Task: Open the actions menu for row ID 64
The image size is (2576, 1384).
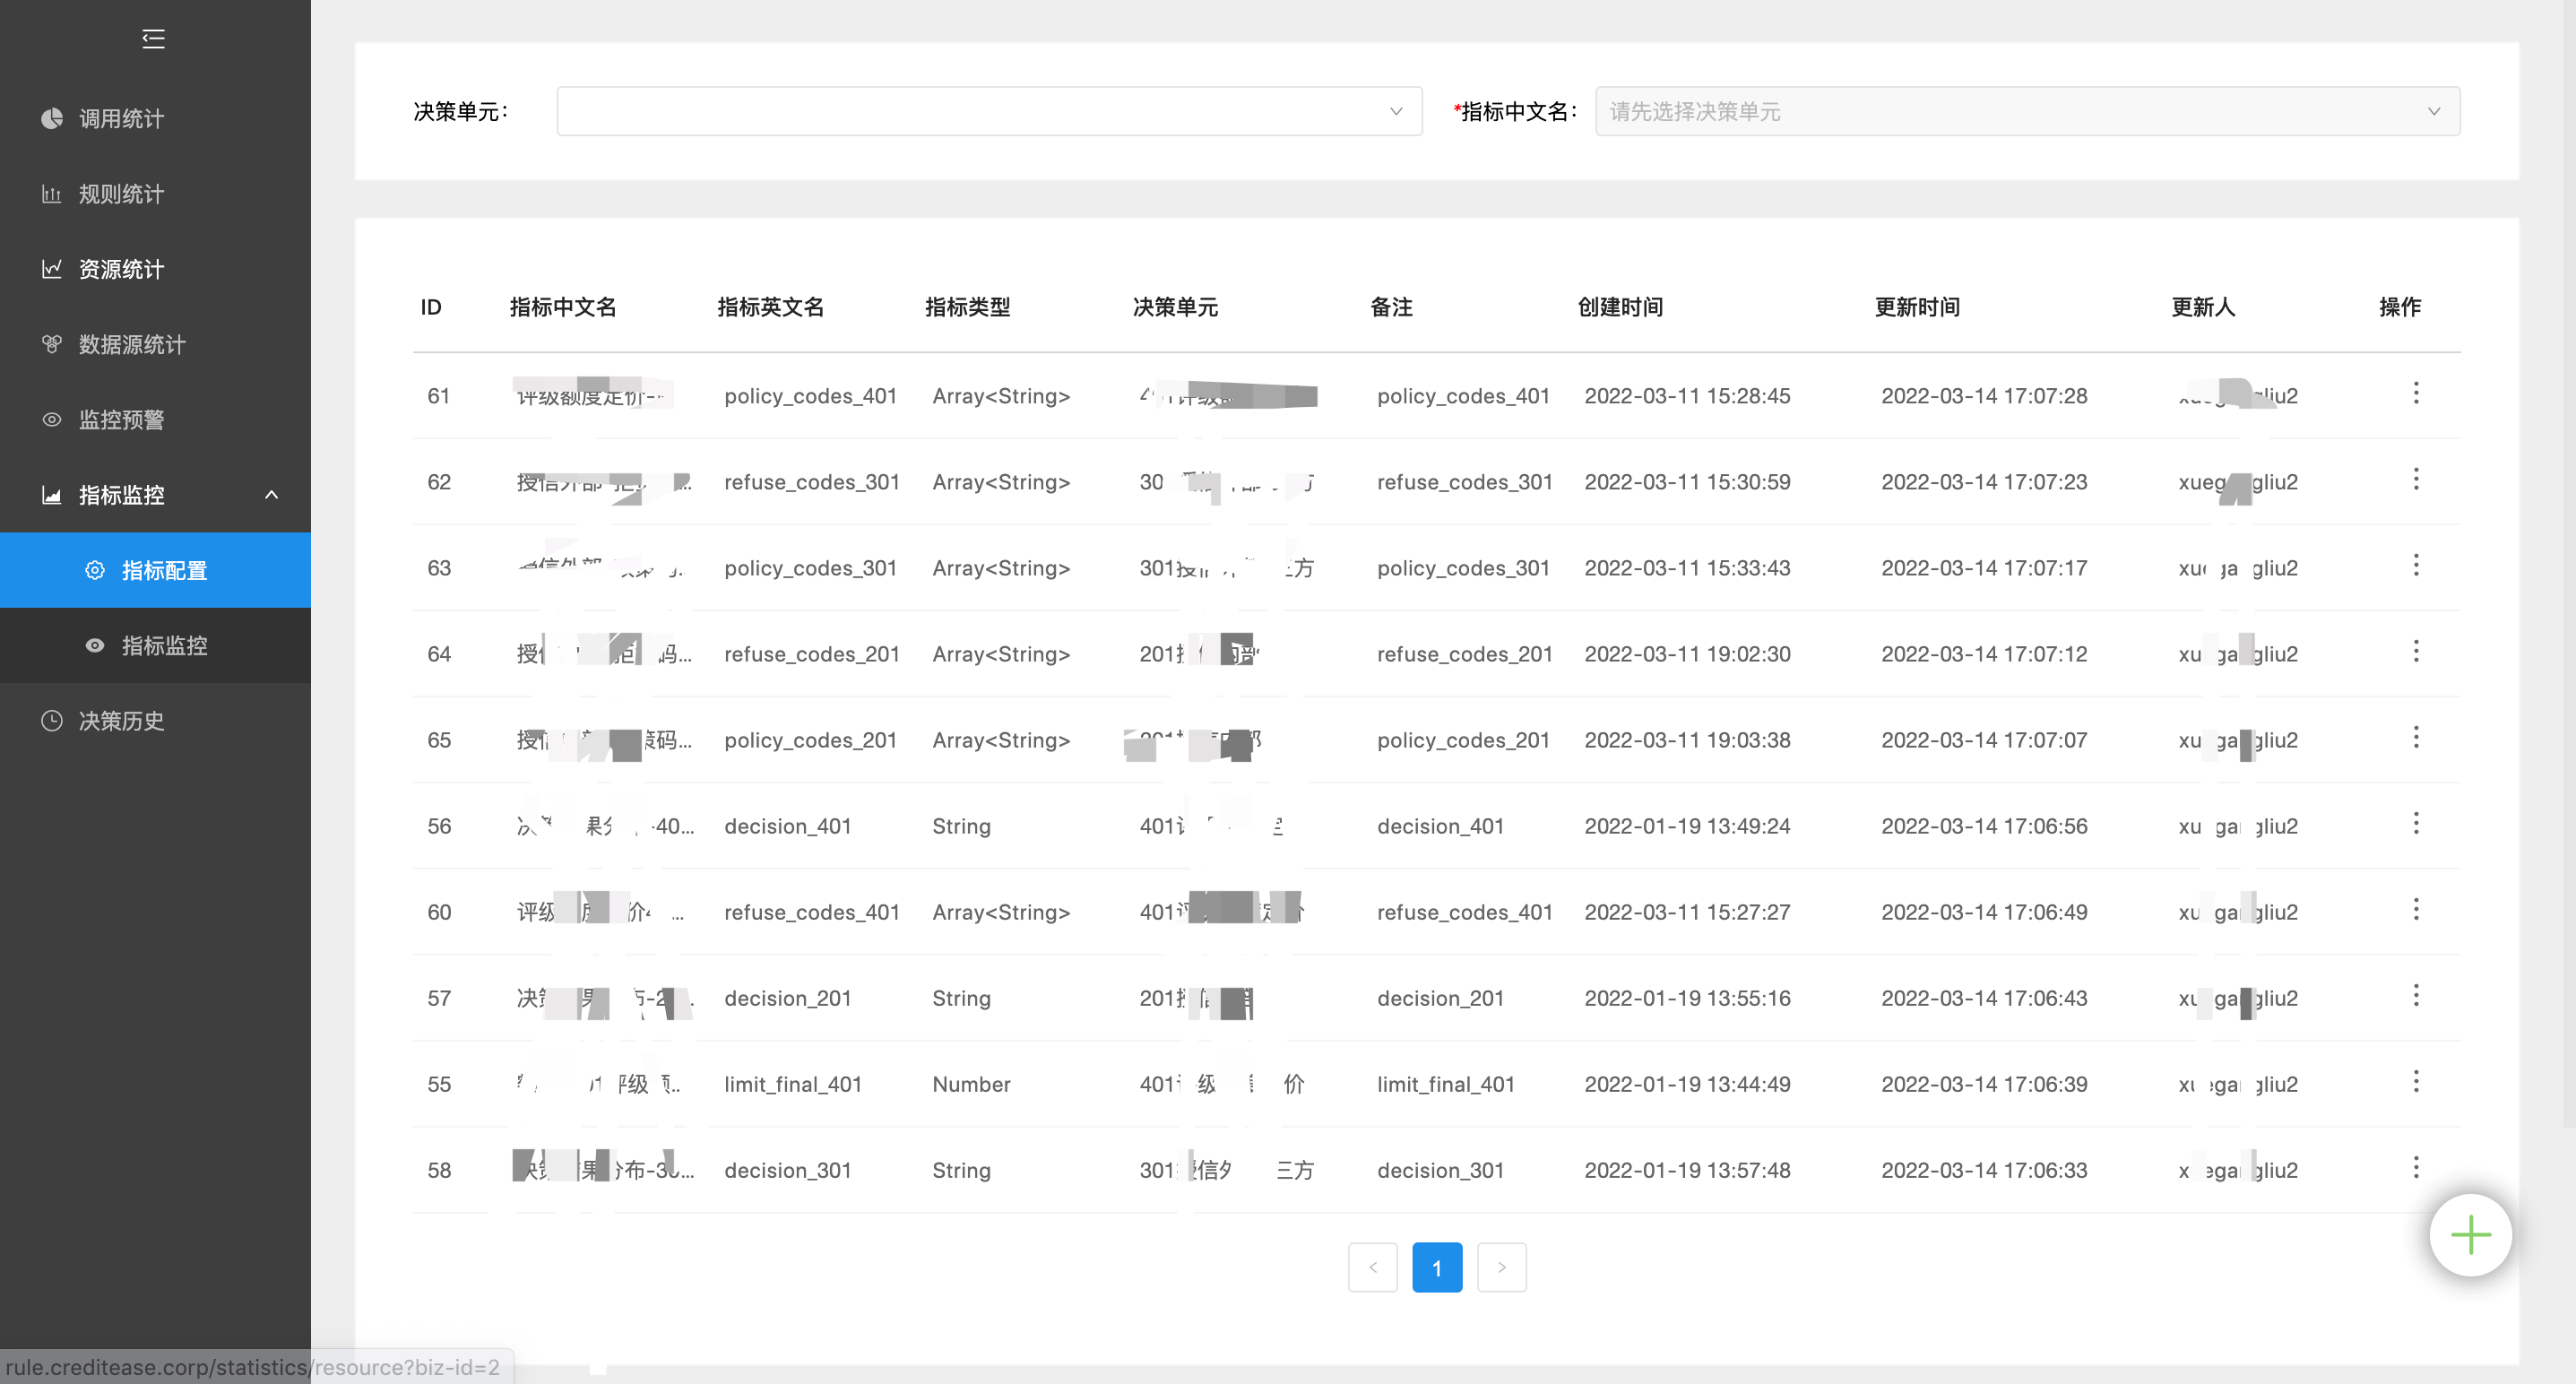Action: click(x=2416, y=651)
